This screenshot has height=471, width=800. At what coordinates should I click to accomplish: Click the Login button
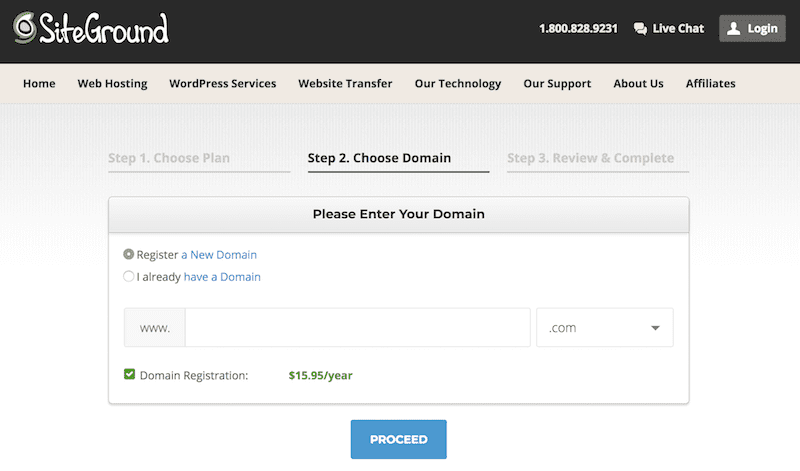(x=753, y=29)
